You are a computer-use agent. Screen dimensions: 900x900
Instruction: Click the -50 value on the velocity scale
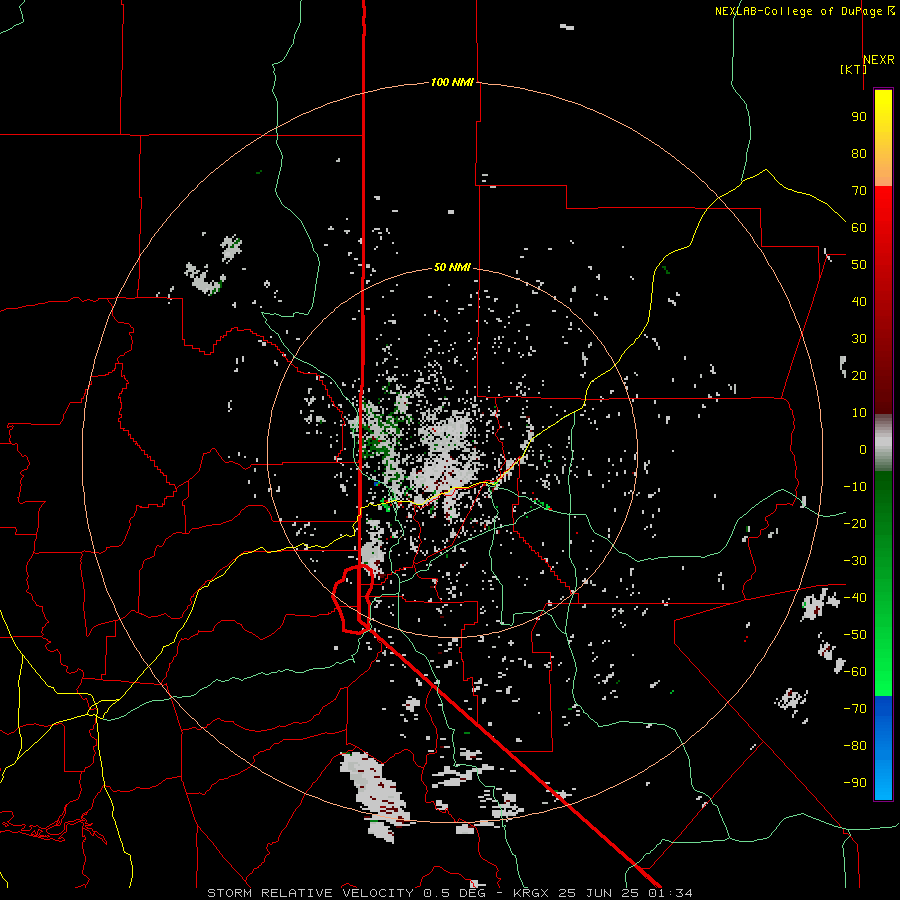click(855, 635)
